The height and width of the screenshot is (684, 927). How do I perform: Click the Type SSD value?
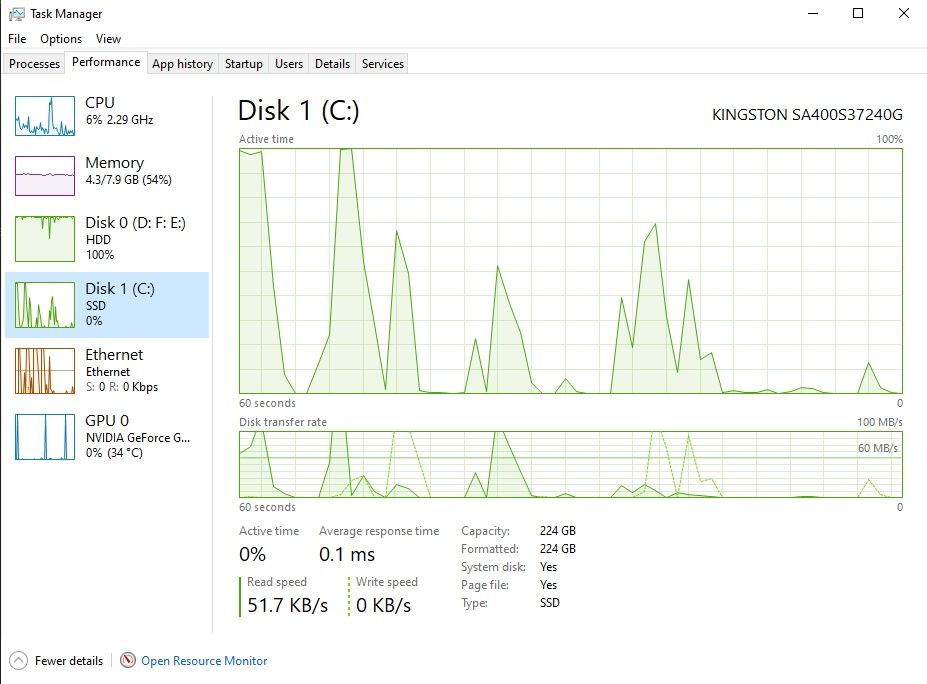[549, 603]
